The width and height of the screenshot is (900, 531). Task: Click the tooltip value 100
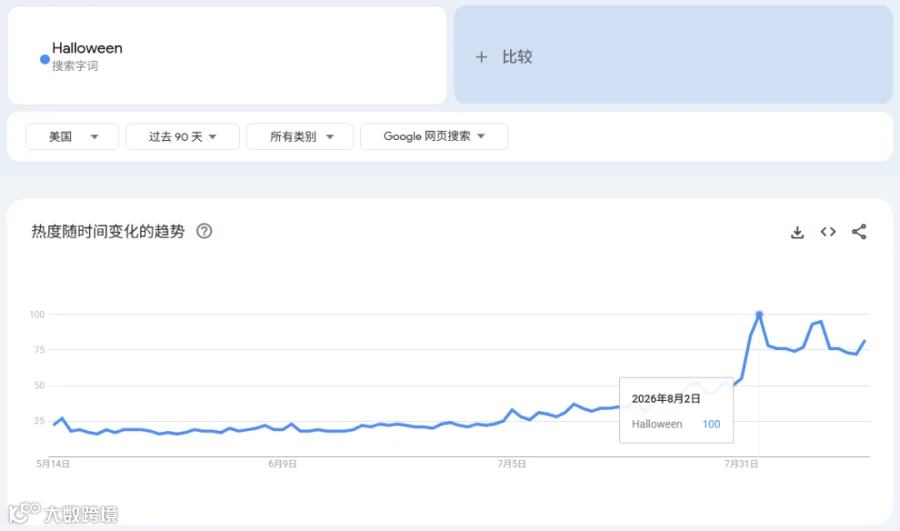[711, 424]
